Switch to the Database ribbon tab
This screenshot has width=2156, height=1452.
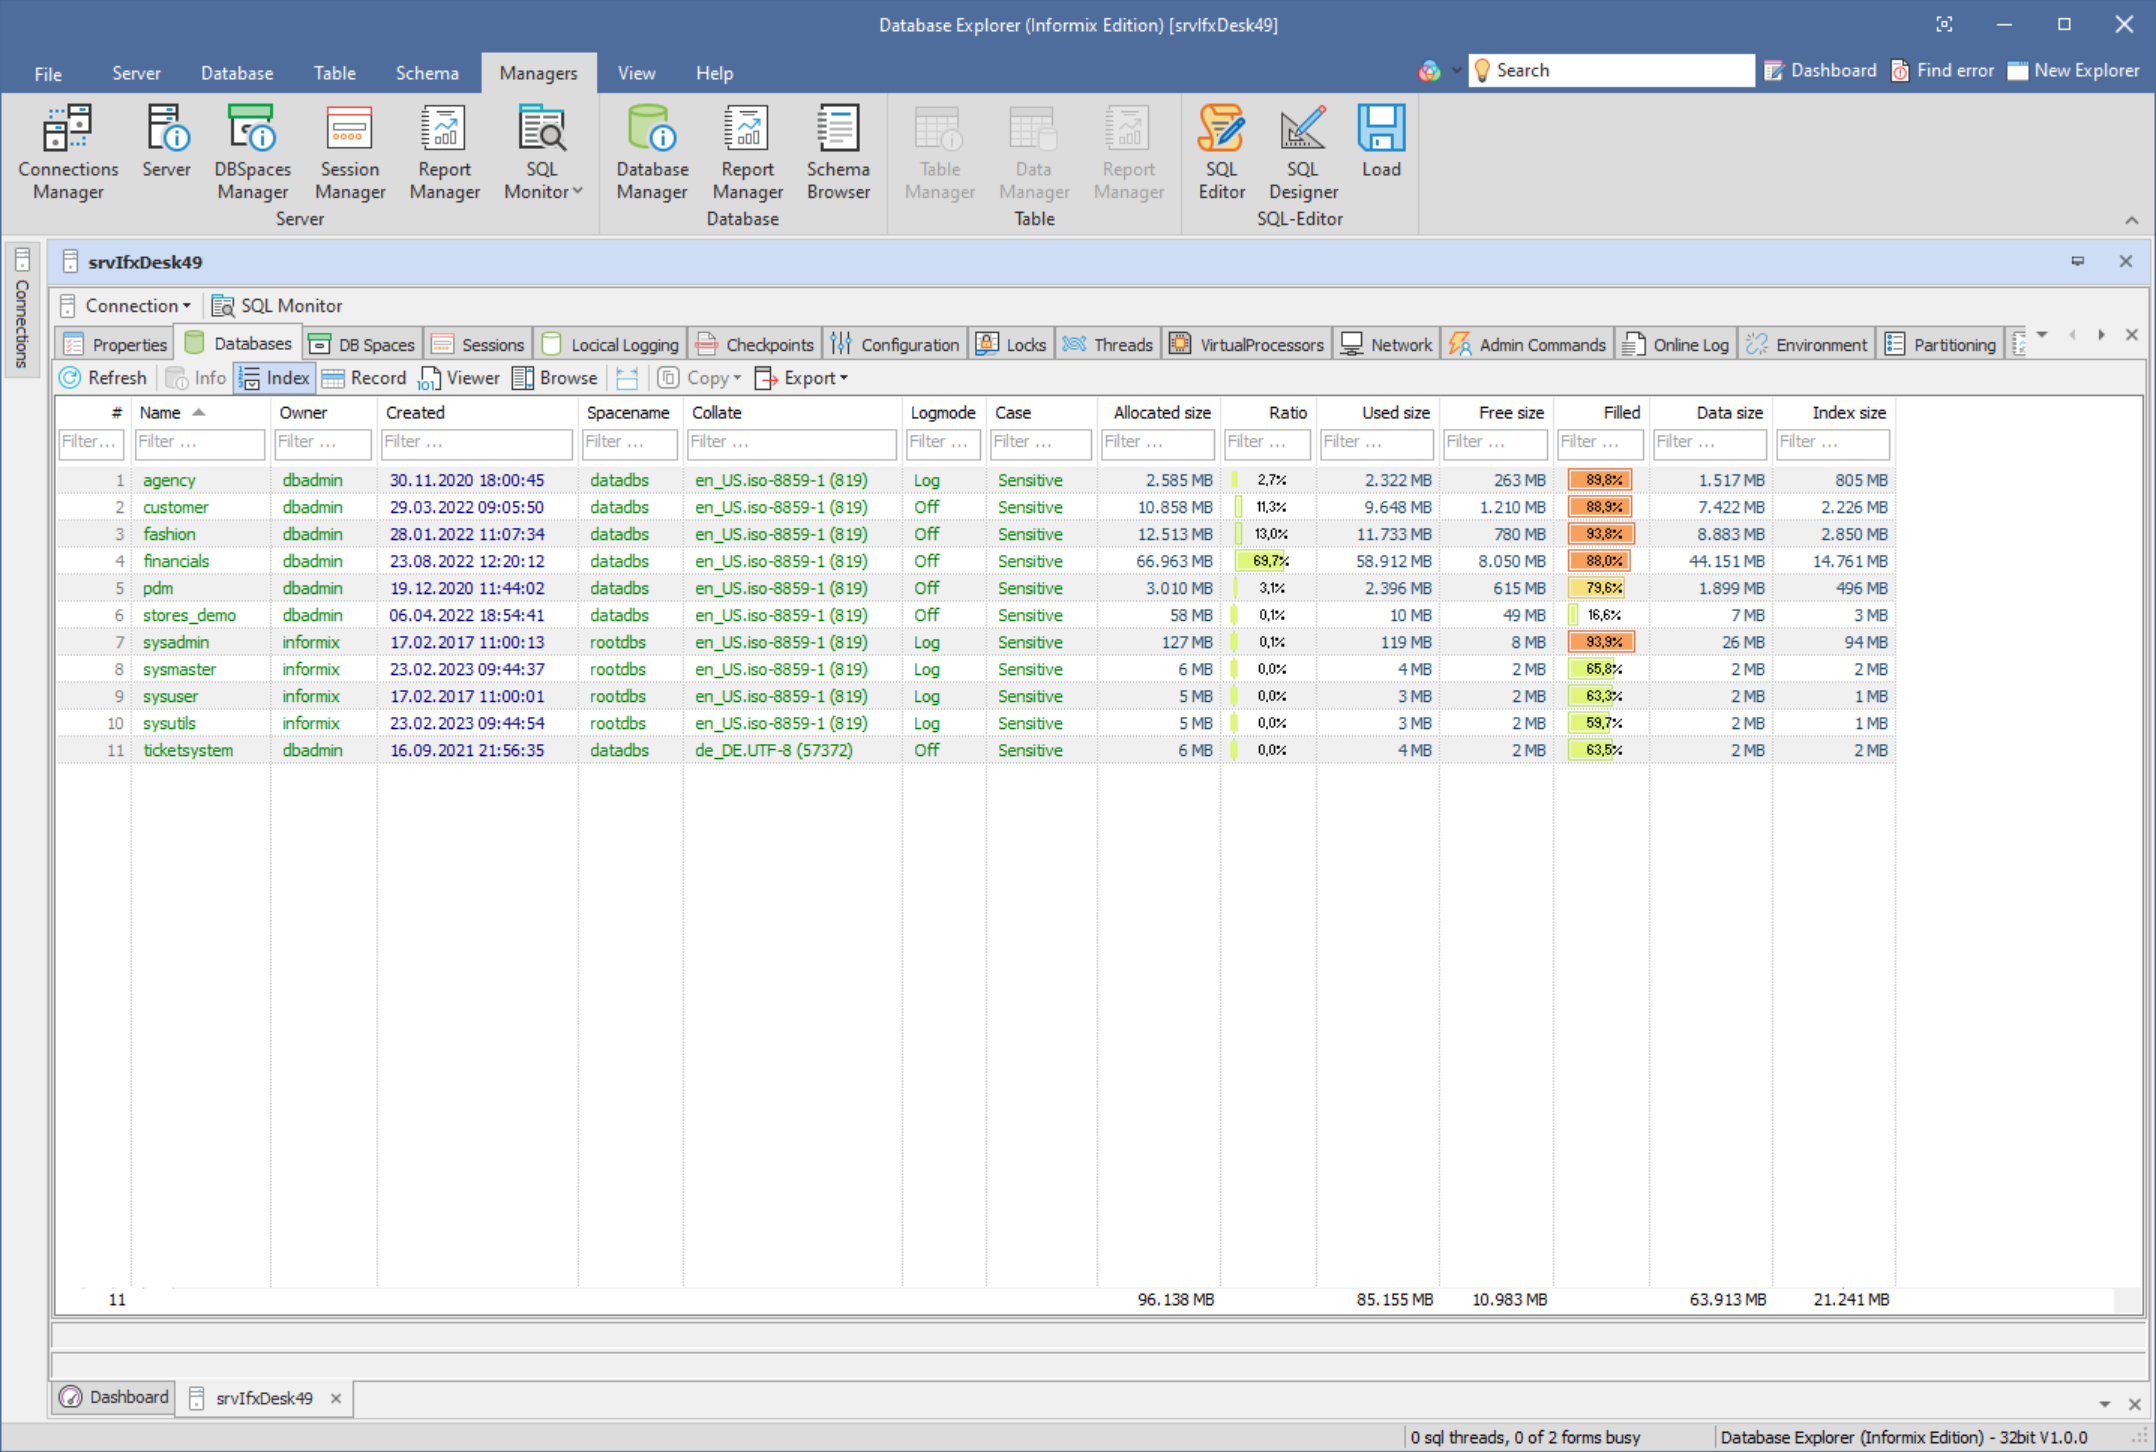click(x=237, y=73)
